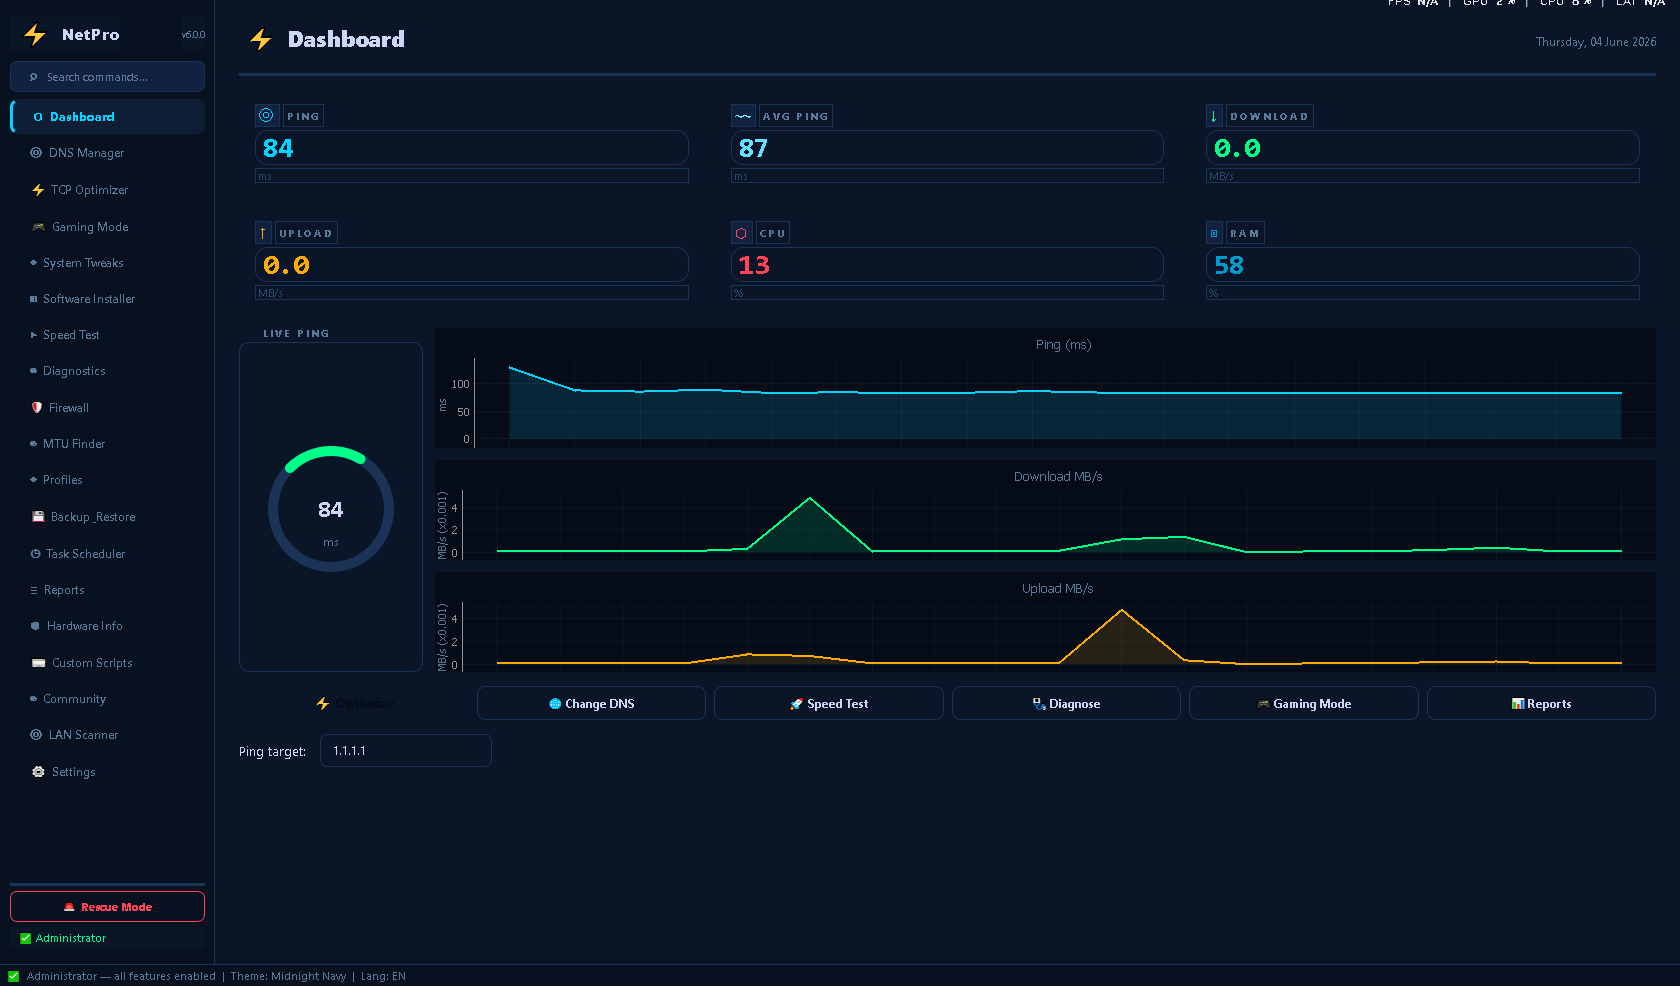The height and width of the screenshot is (986, 1680).
Task: Click the red hexagon icon on the CPU card
Action: point(741,233)
